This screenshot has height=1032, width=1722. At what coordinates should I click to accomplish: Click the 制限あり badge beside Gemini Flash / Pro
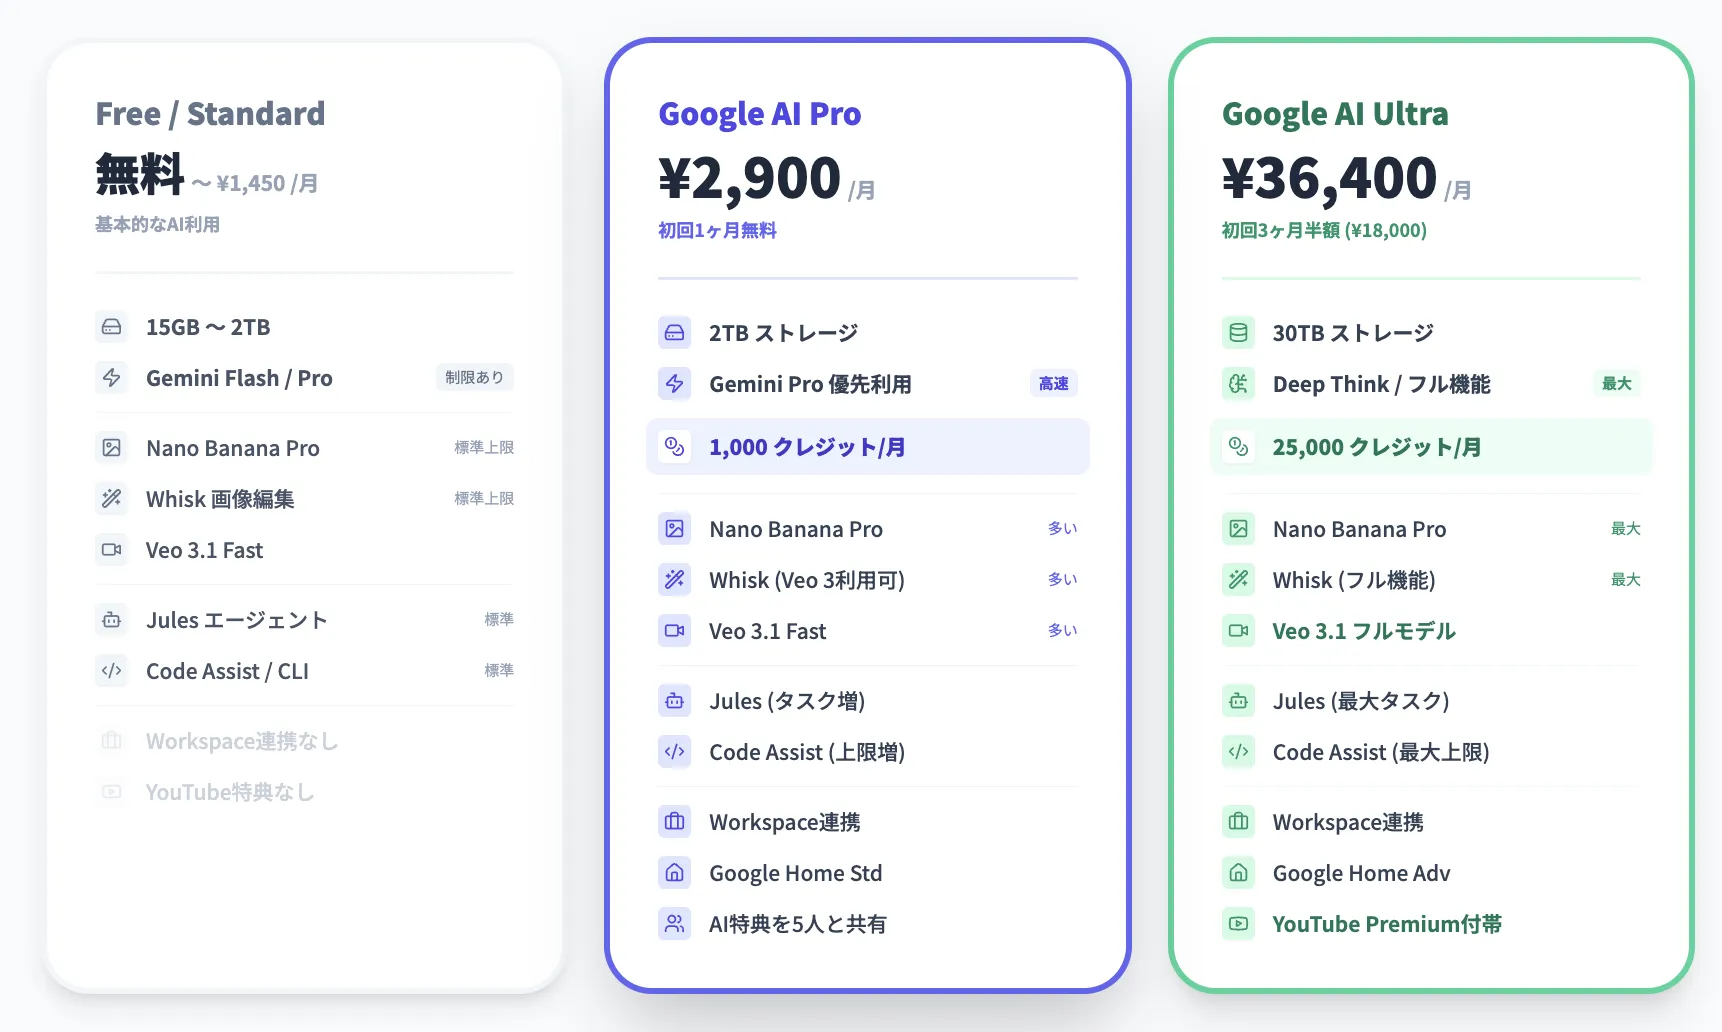pos(474,377)
